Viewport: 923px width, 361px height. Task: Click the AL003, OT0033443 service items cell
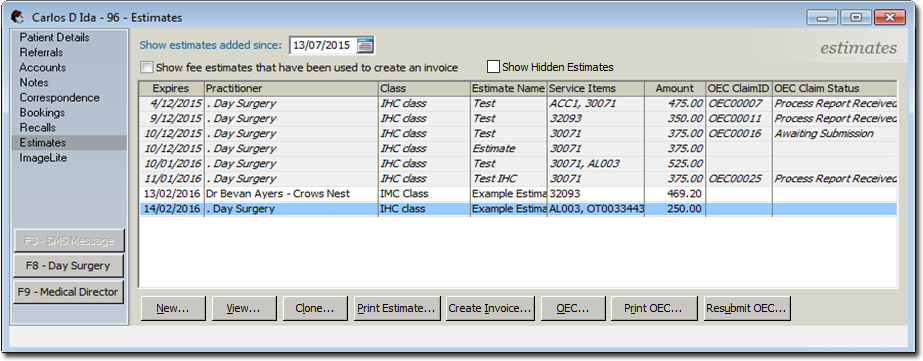pyautogui.click(x=595, y=208)
